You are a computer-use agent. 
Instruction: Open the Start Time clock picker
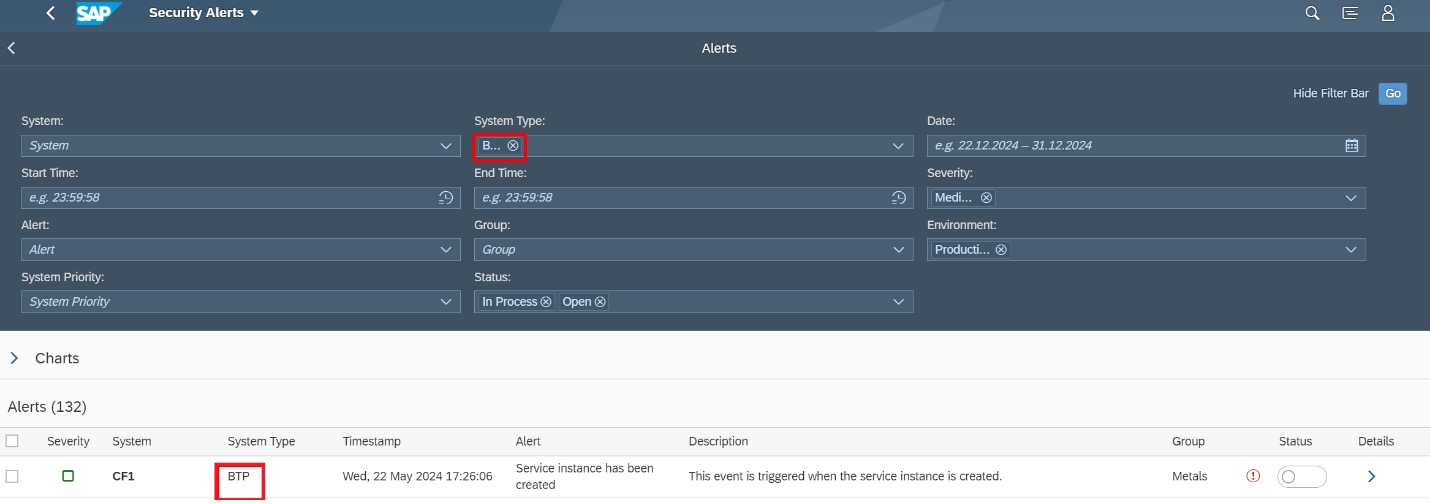point(447,198)
